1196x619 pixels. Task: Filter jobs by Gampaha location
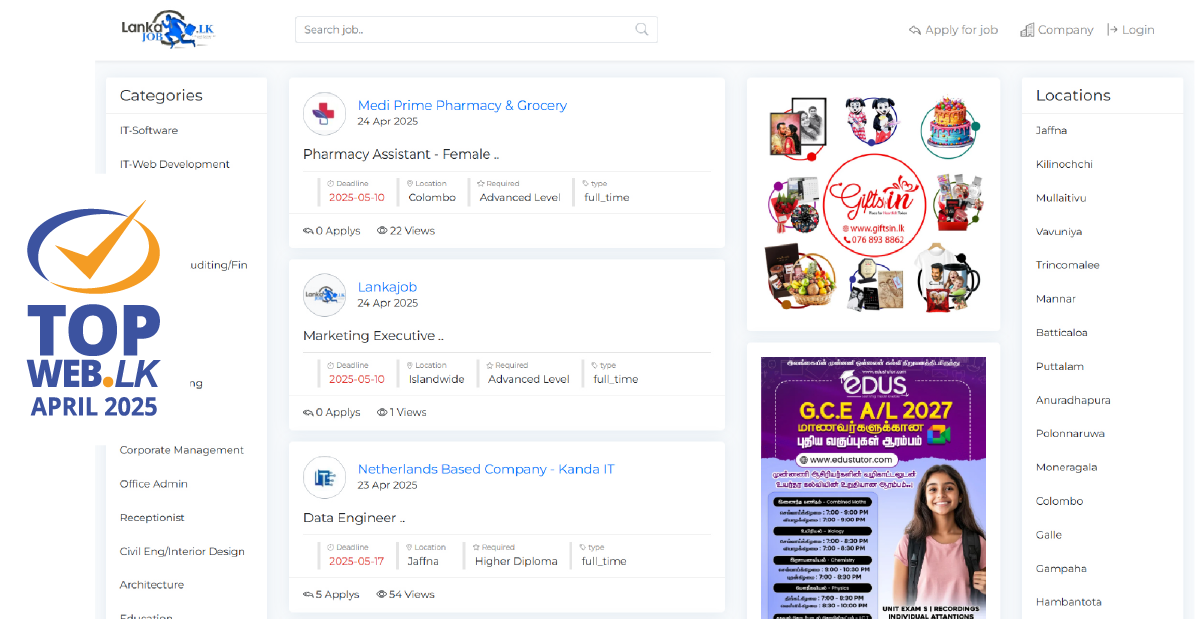pos(1061,568)
